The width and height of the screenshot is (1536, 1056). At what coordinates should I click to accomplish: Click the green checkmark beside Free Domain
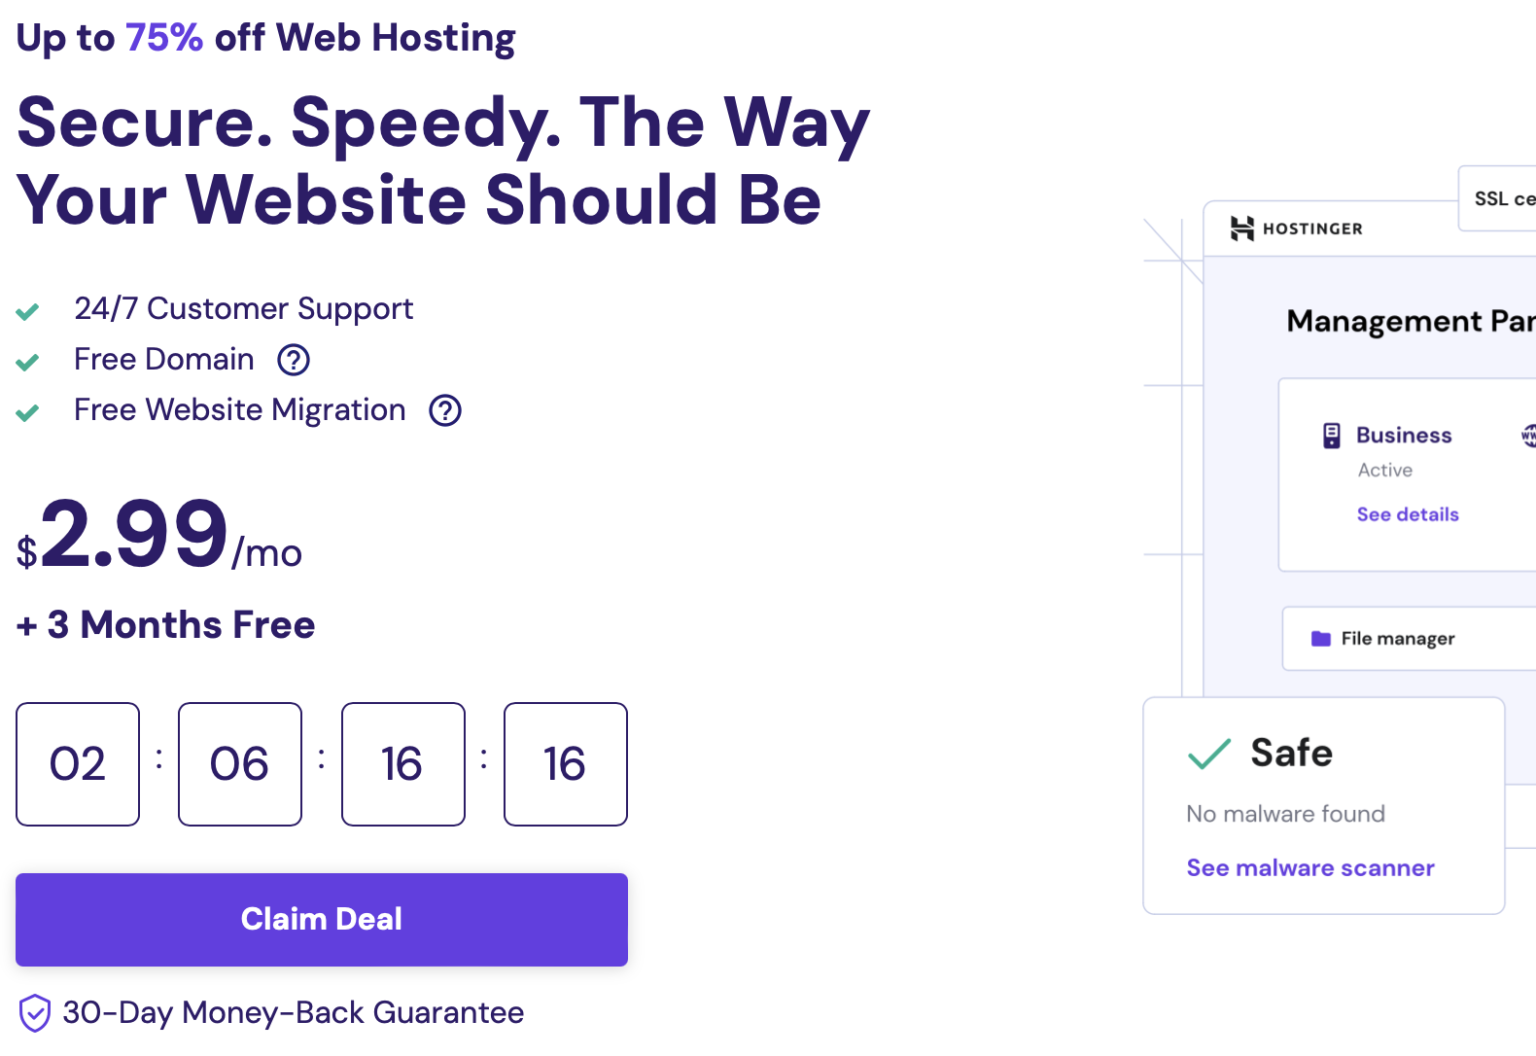(x=29, y=361)
